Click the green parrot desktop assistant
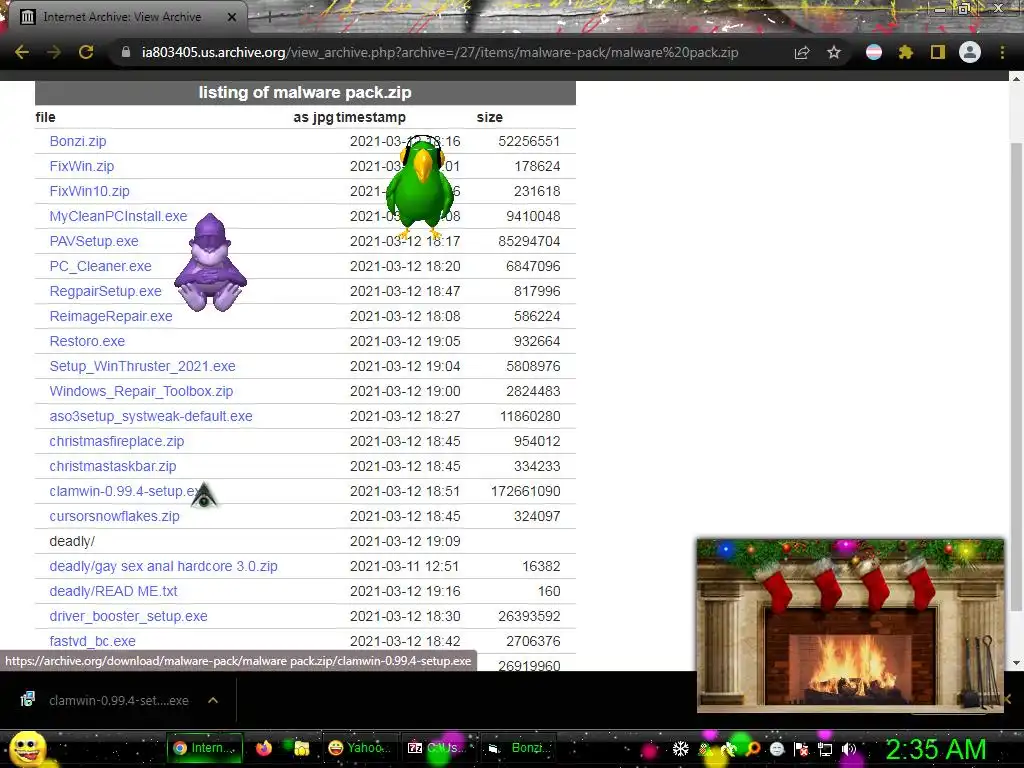The image size is (1024, 768). (x=420, y=189)
